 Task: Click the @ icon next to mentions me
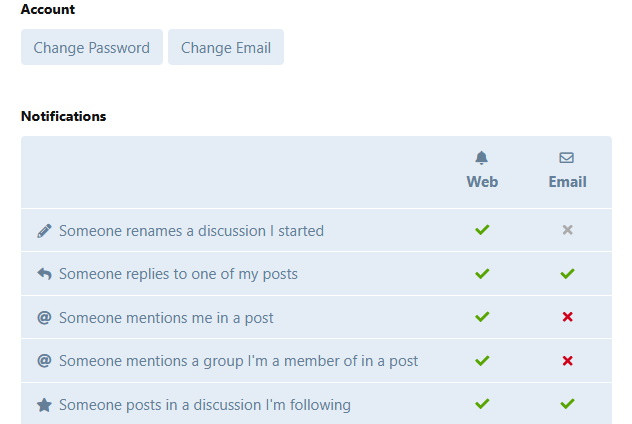pyautogui.click(x=44, y=318)
